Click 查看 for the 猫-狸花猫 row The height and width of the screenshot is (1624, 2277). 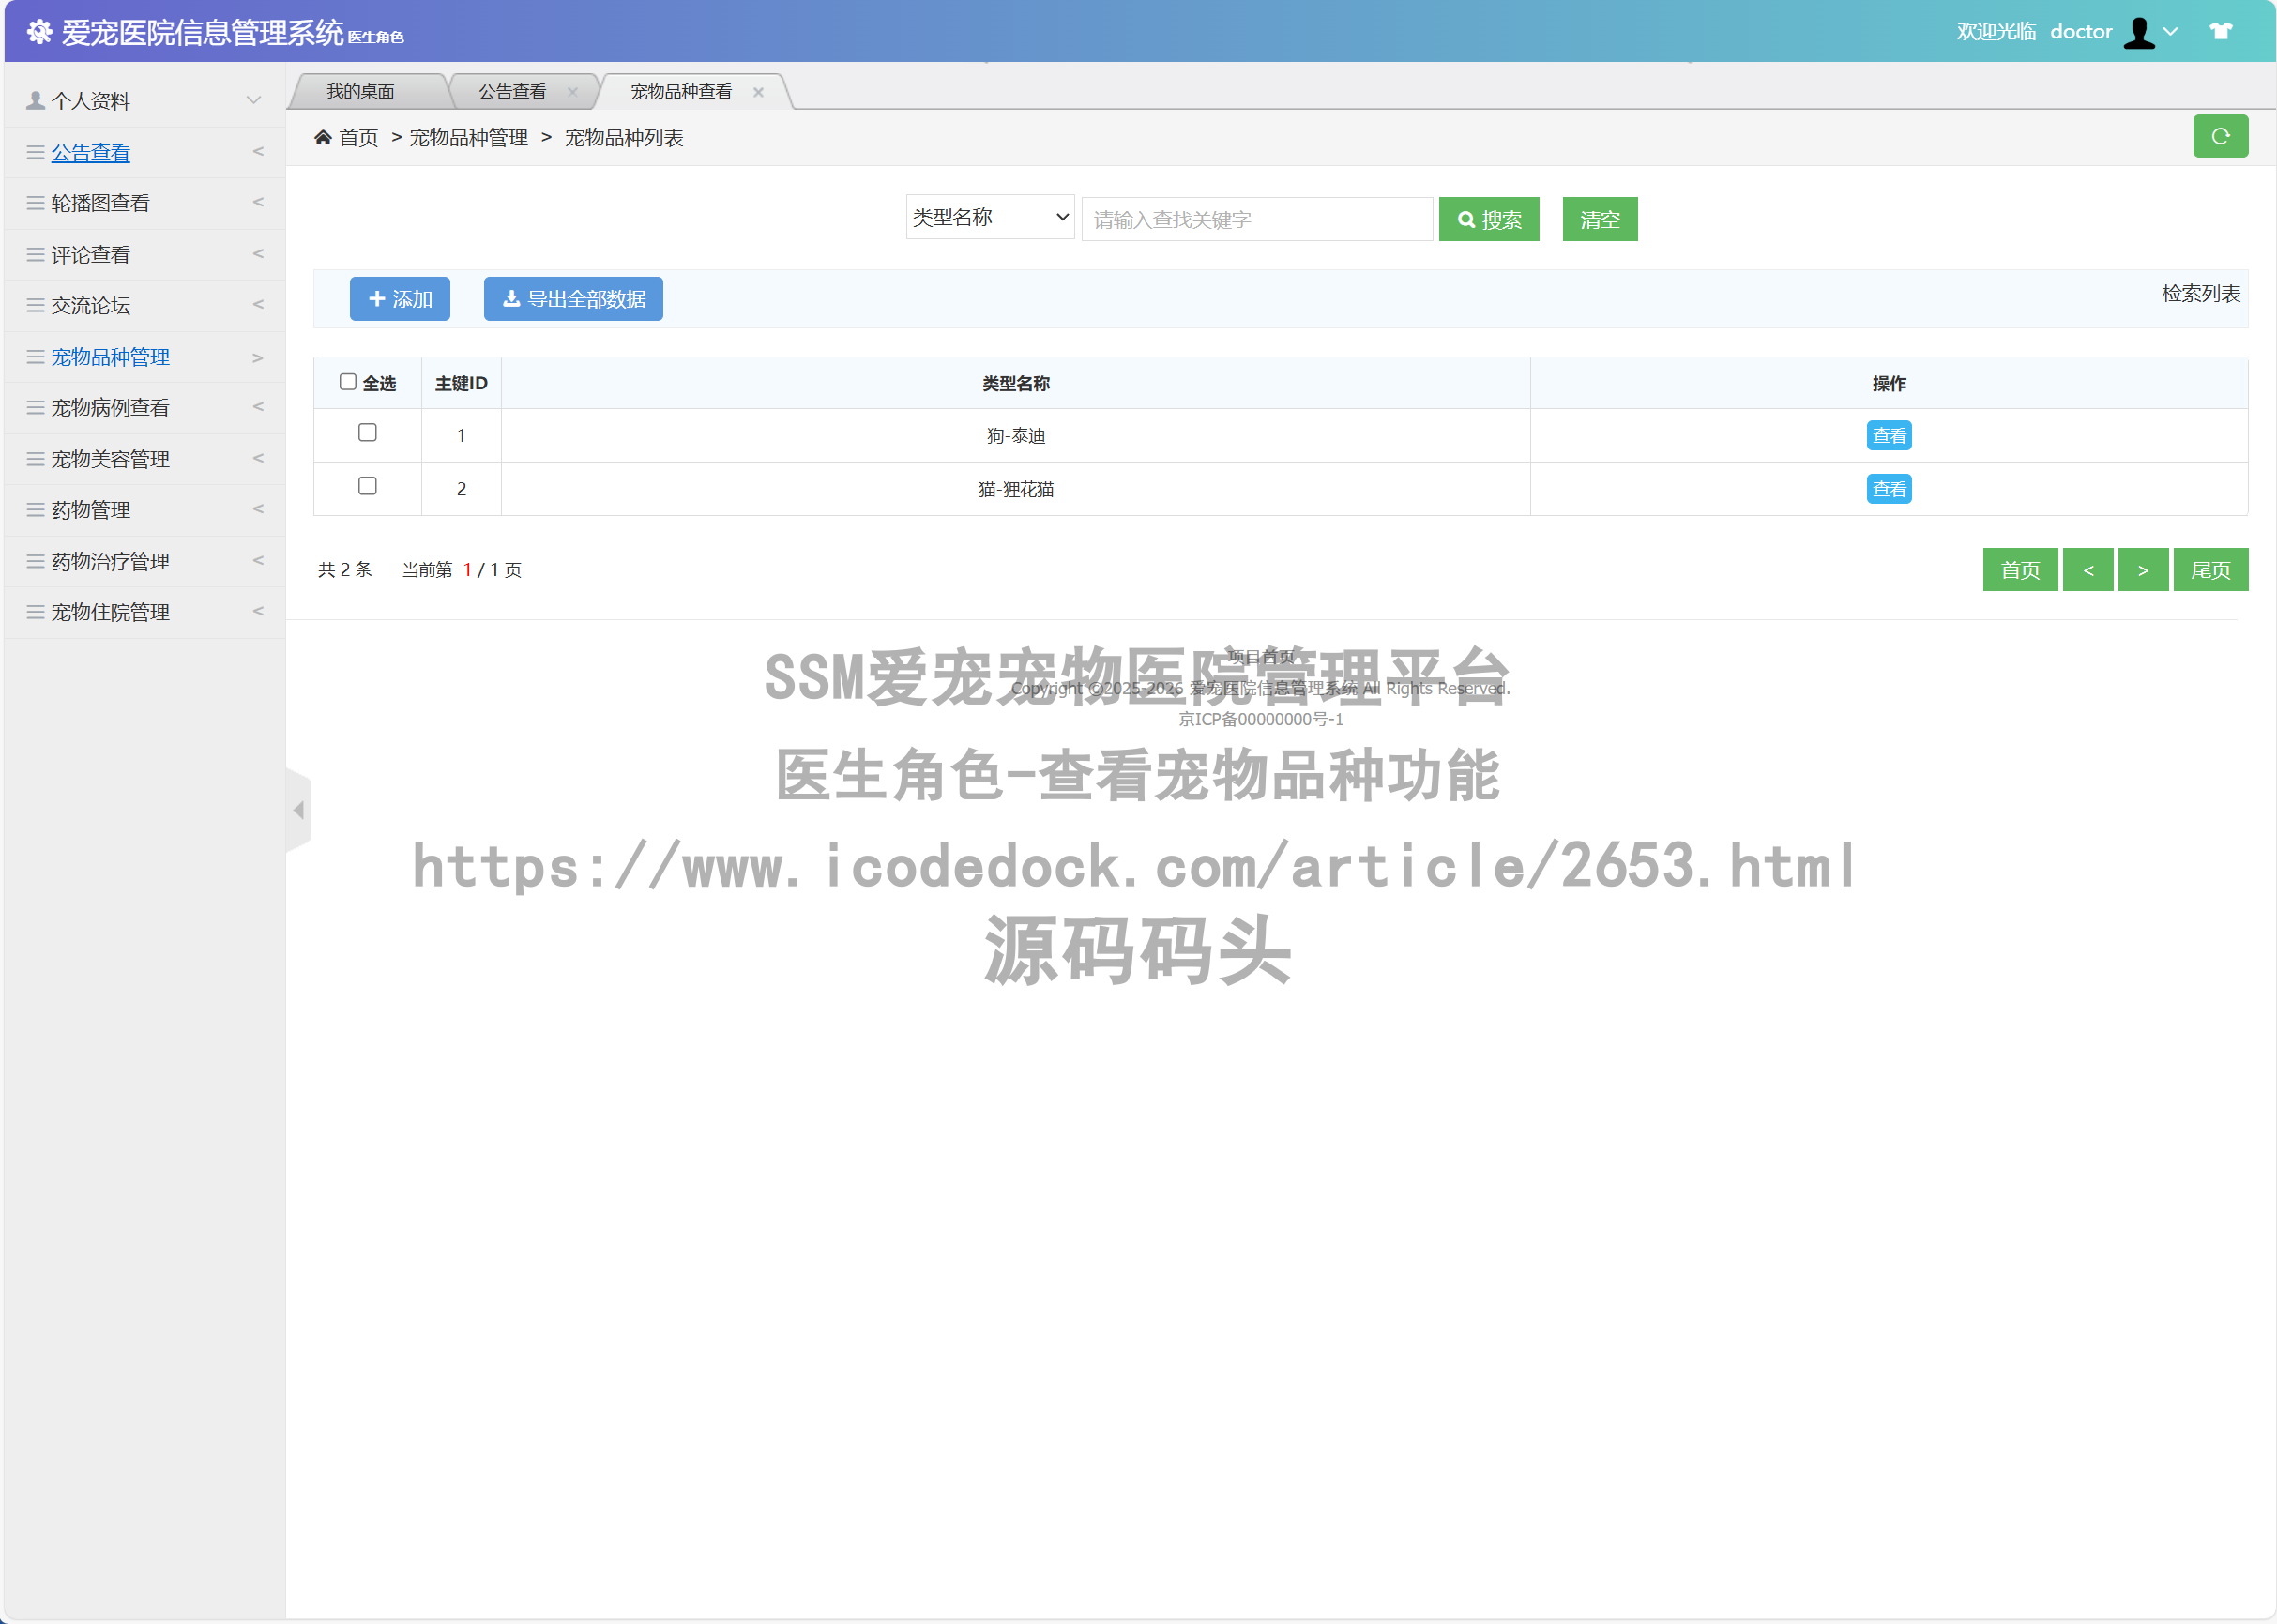click(x=1888, y=489)
